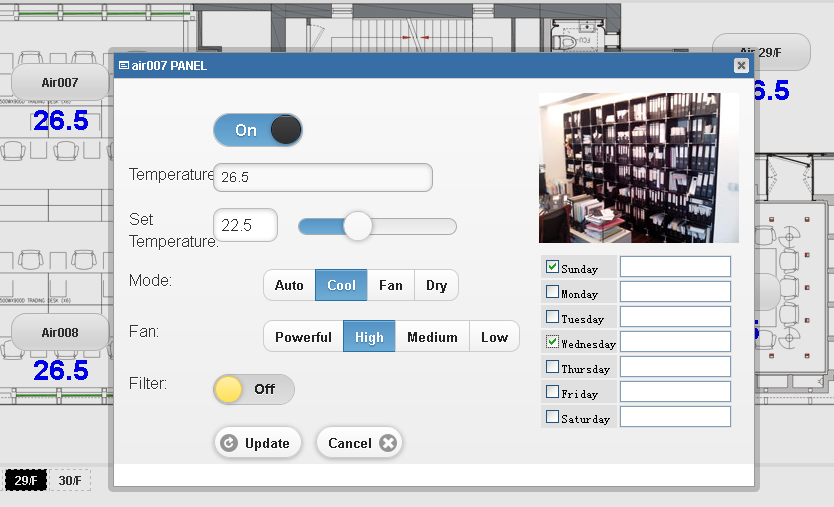
Task: Choose Dry mode
Action: coord(436,285)
